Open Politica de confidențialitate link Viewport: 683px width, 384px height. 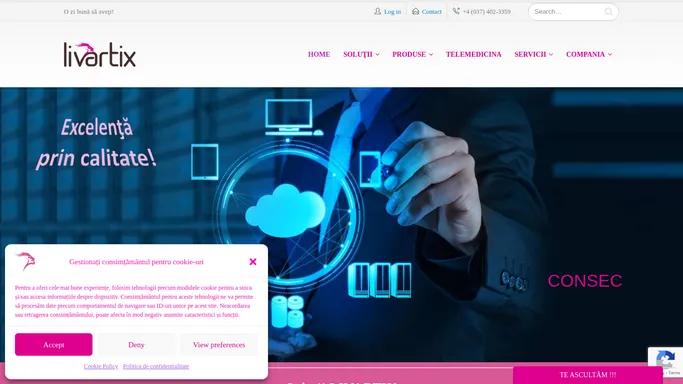tap(156, 366)
